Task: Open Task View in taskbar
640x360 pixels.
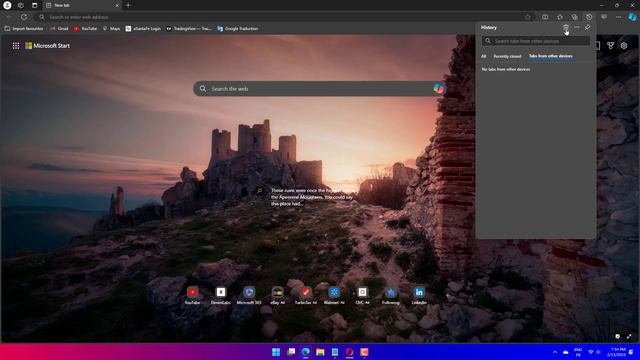Action: click(x=291, y=352)
